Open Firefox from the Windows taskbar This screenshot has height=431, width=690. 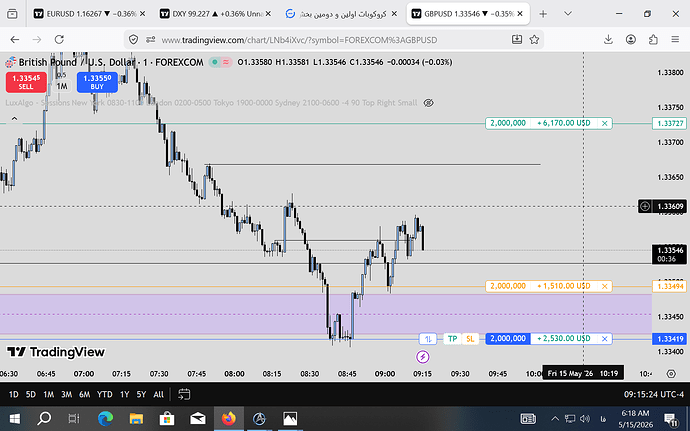228,418
